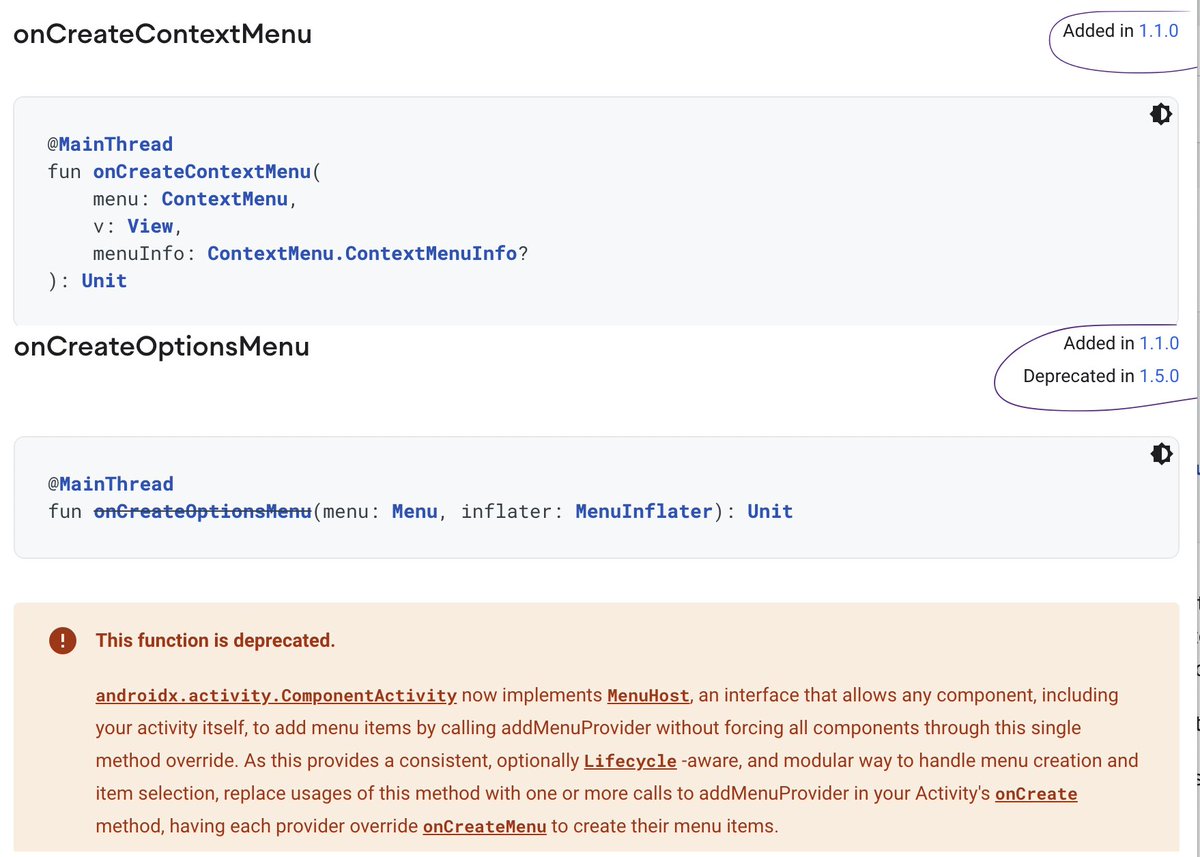
Task: Click the "This function is deprecated." text
Action: tap(215, 641)
